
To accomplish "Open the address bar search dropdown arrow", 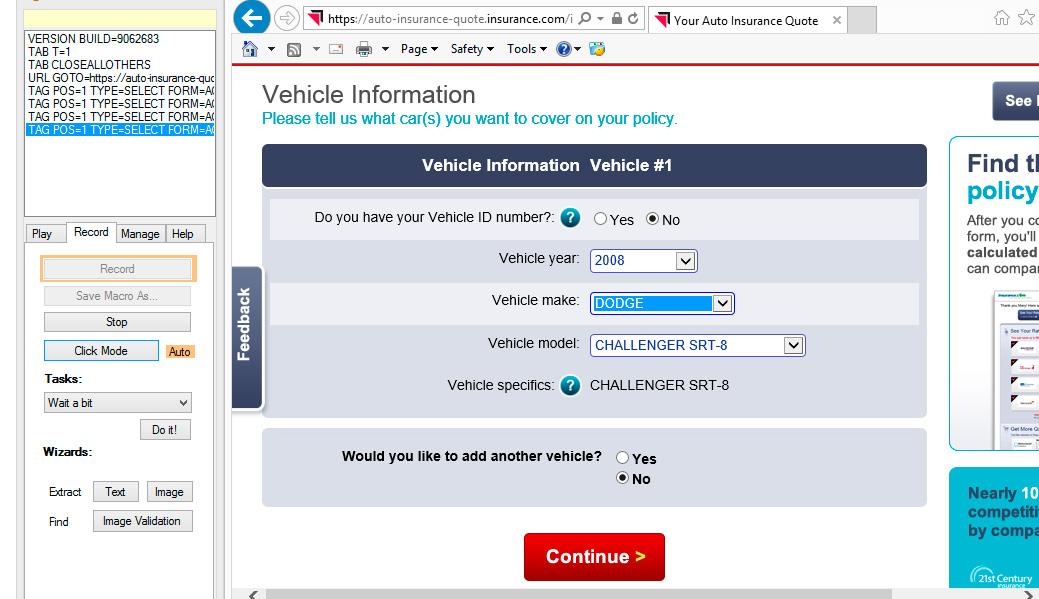I will (x=600, y=19).
